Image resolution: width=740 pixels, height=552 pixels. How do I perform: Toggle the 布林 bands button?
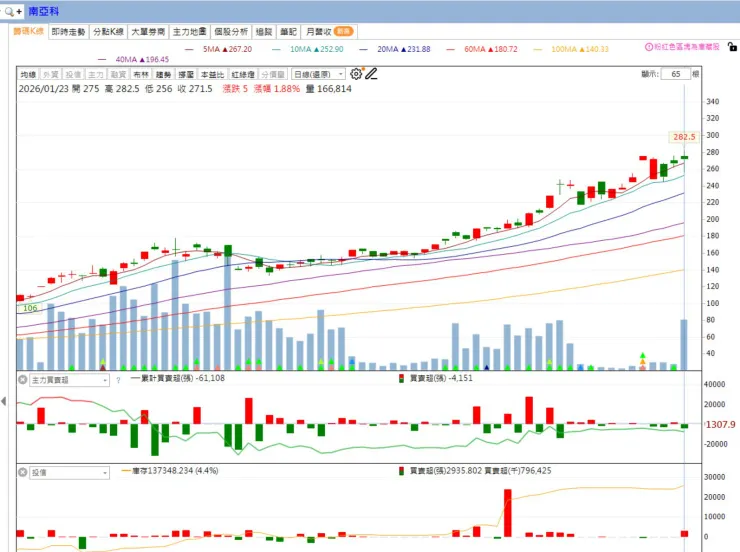coord(141,74)
